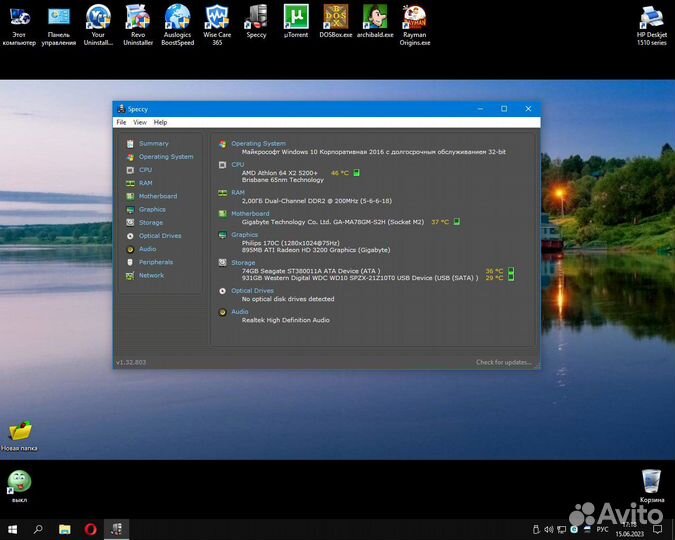The image size is (675, 540).
Task: Open the Windows Start menu
Action: [12, 529]
